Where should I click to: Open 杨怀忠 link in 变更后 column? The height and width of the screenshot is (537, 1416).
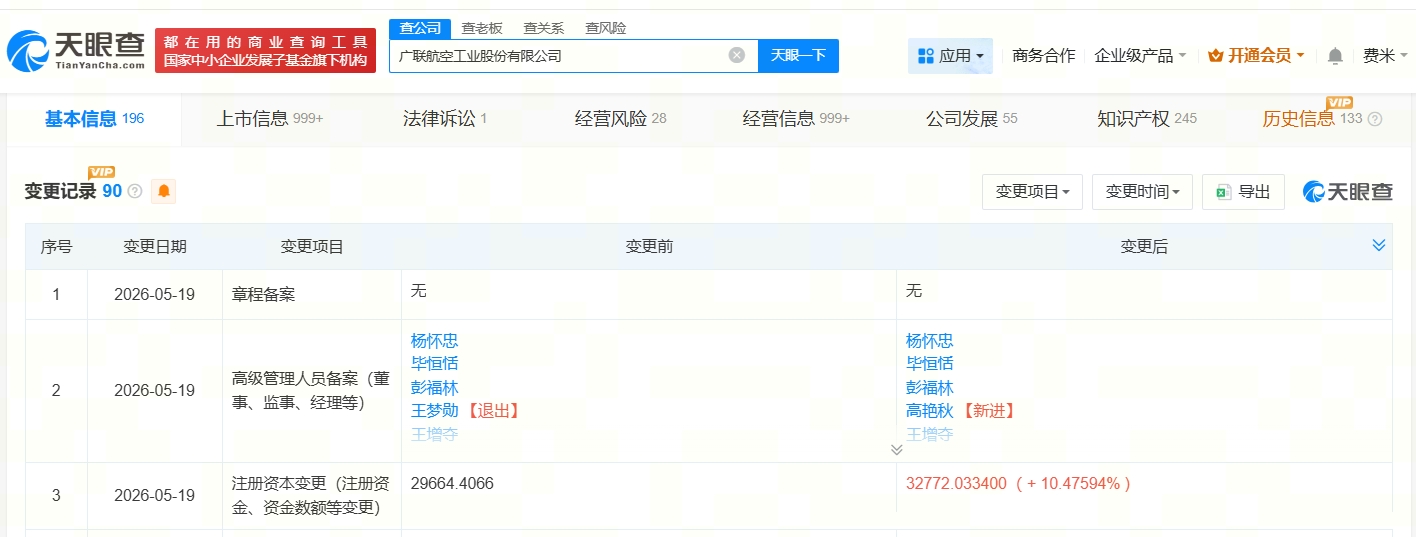point(930,341)
